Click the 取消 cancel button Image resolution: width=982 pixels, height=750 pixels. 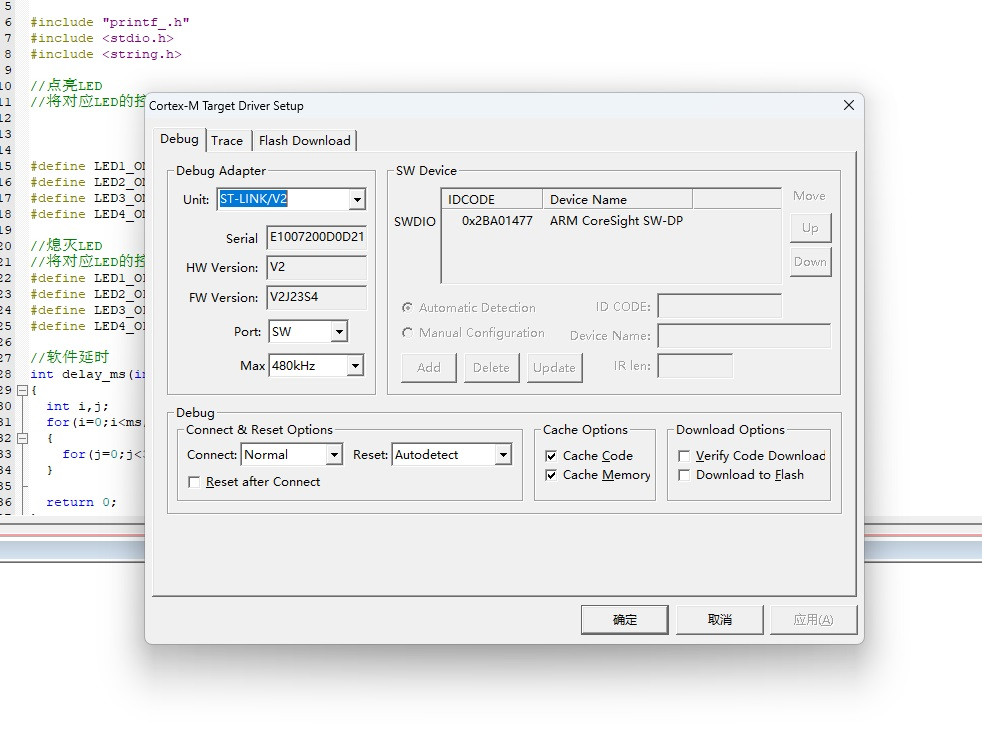point(719,620)
